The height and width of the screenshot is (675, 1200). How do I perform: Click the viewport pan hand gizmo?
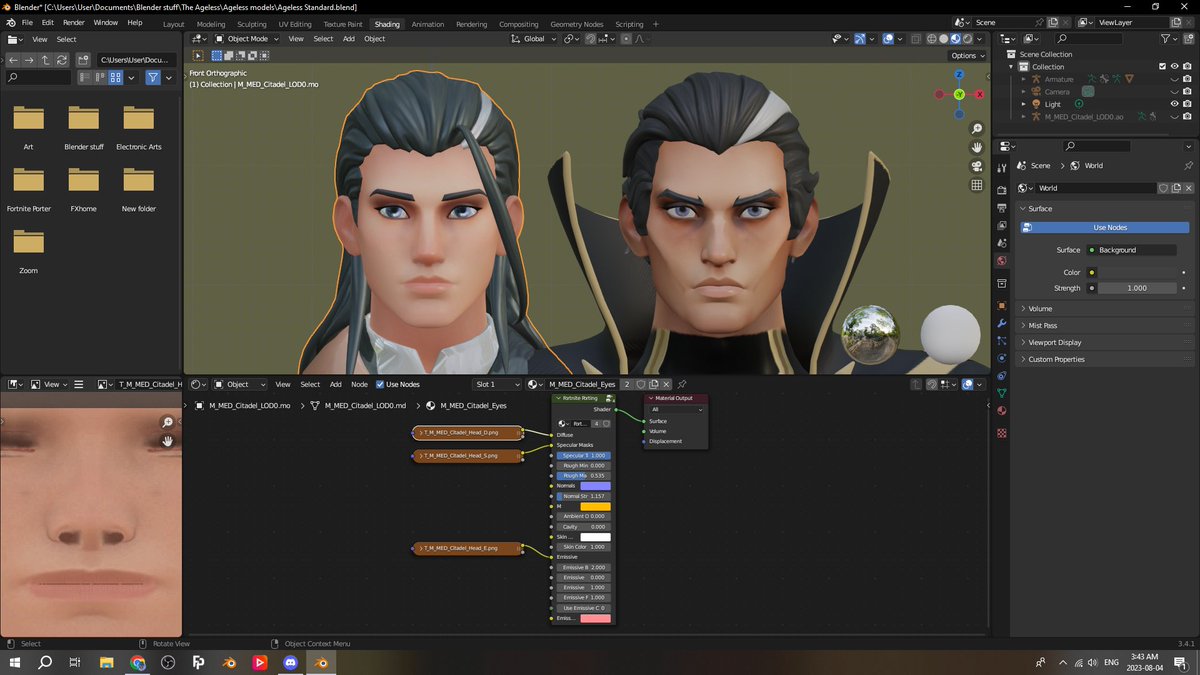point(977,148)
